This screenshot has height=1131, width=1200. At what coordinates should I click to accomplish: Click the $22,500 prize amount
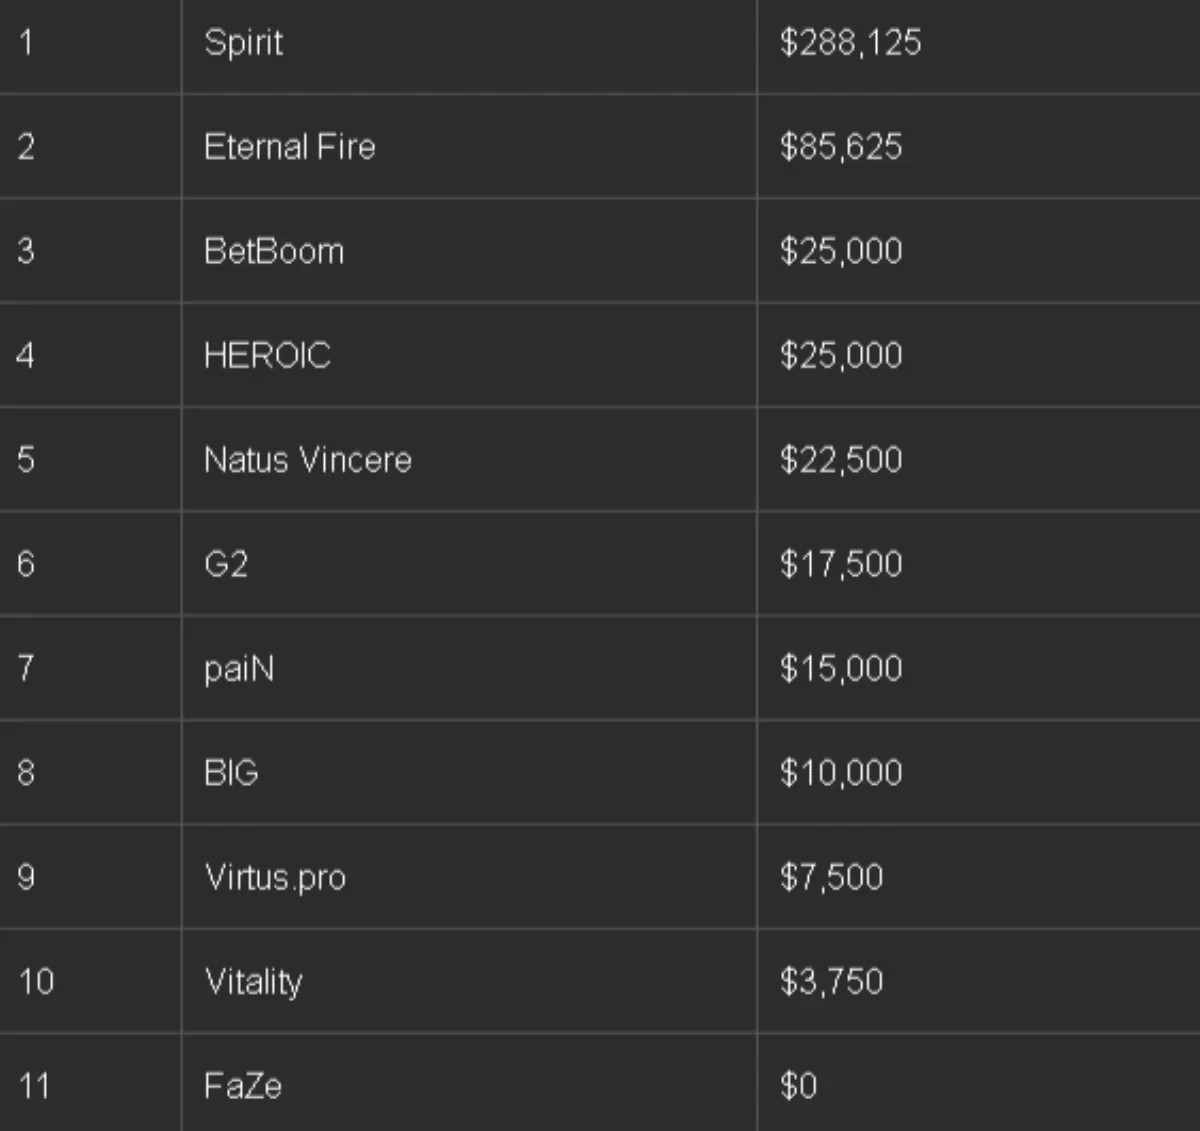(841, 460)
